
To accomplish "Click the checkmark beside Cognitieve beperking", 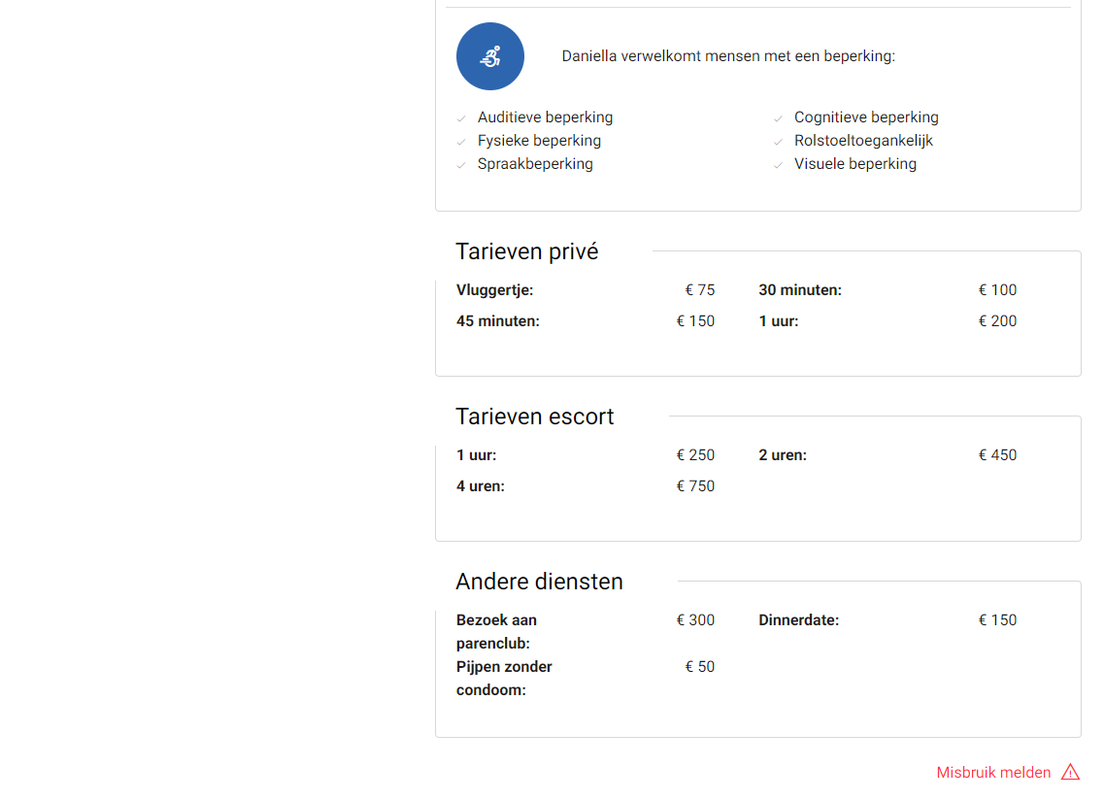I will (x=778, y=119).
